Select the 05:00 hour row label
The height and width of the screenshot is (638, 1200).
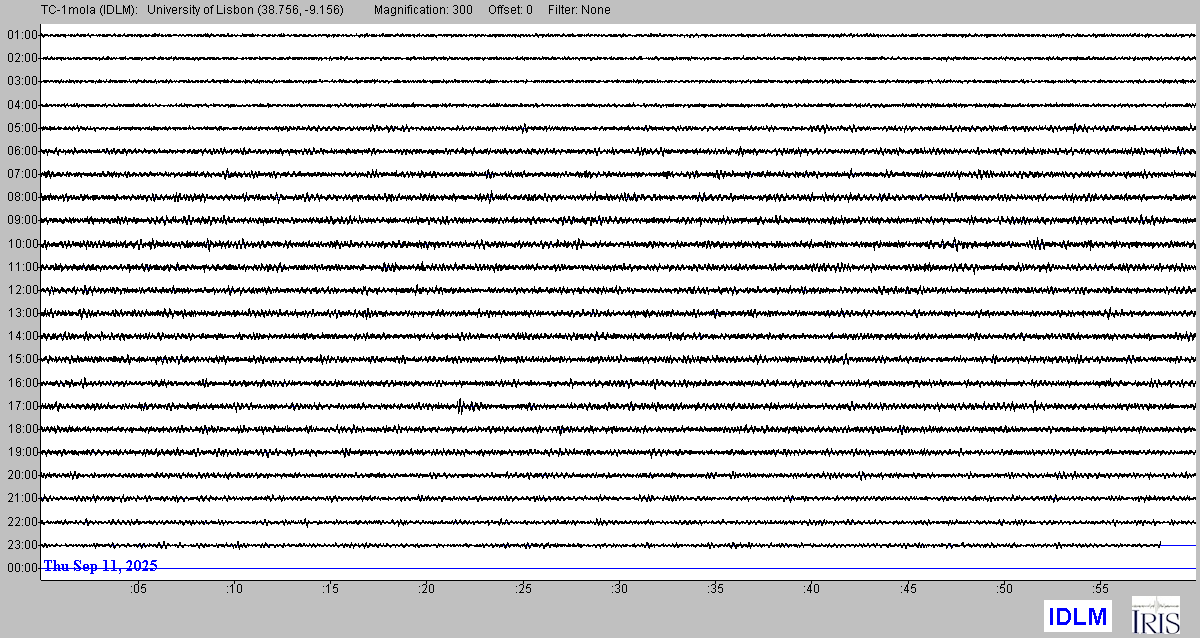point(22,128)
